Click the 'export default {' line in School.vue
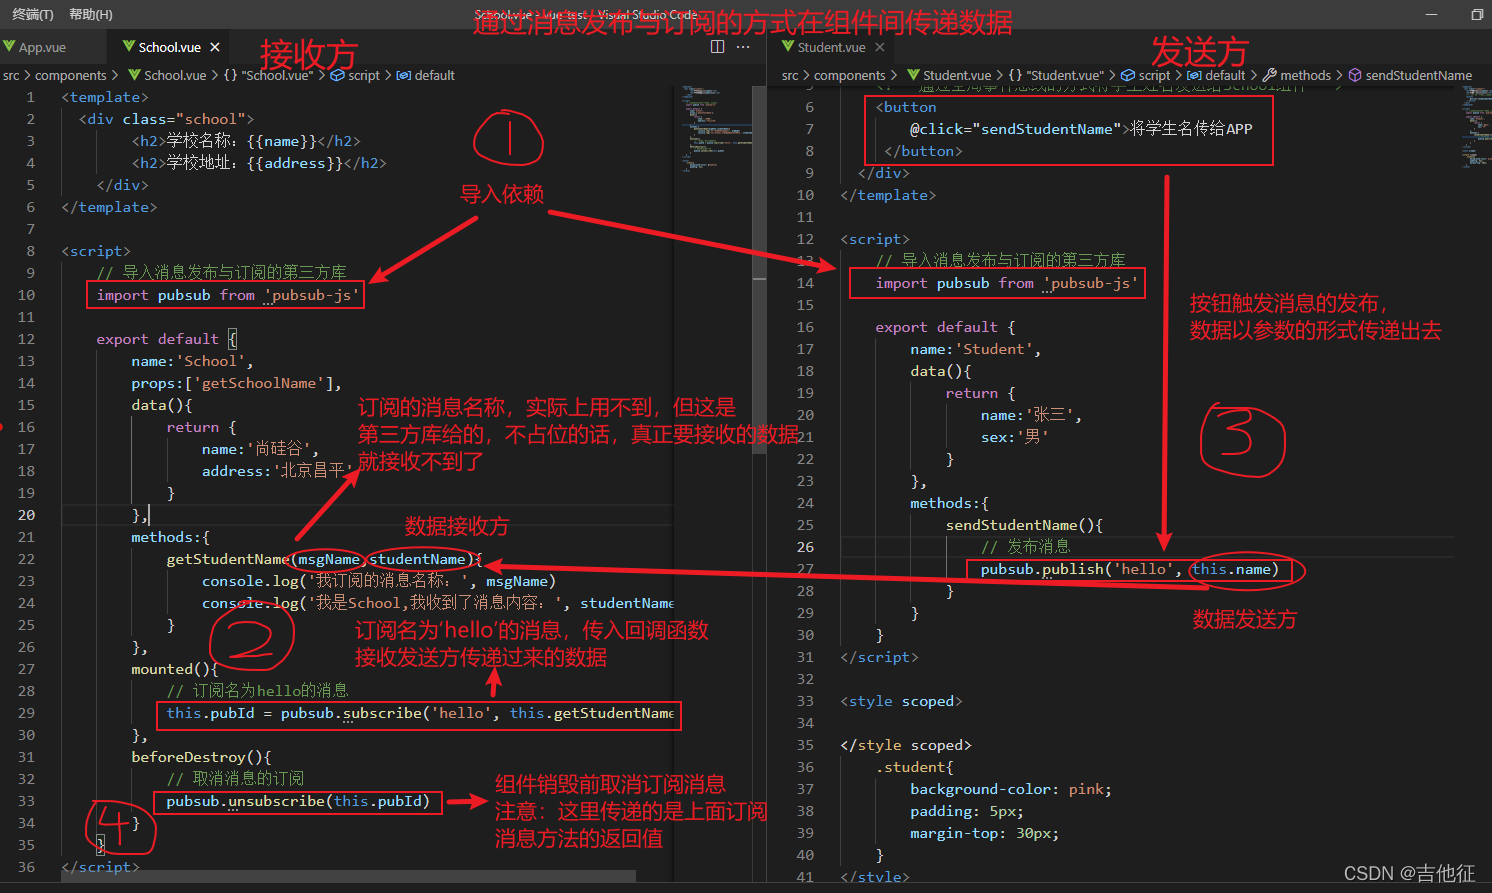Image resolution: width=1492 pixels, height=893 pixels. [x=166, y=339]
